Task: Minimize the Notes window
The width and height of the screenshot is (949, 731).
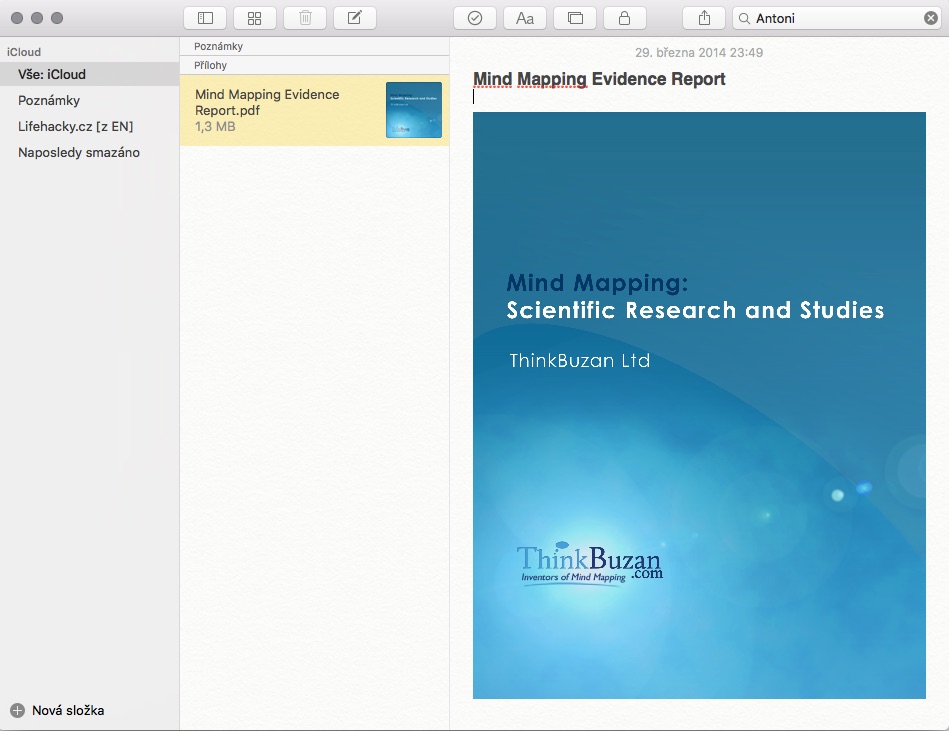Action: [37, 18]
